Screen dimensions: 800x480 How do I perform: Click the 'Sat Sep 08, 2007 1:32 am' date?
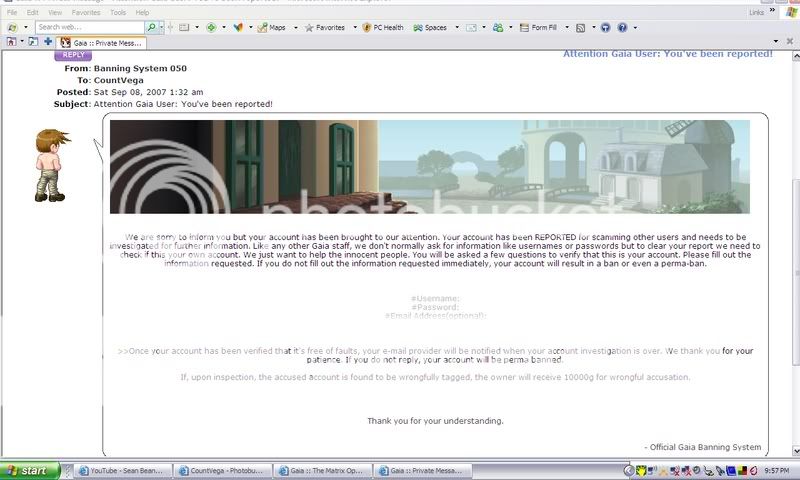[x=148, y=92]
